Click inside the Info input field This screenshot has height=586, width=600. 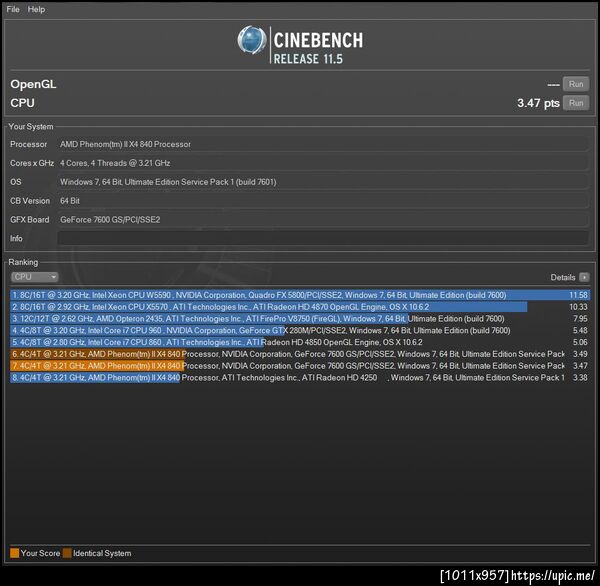323,238
